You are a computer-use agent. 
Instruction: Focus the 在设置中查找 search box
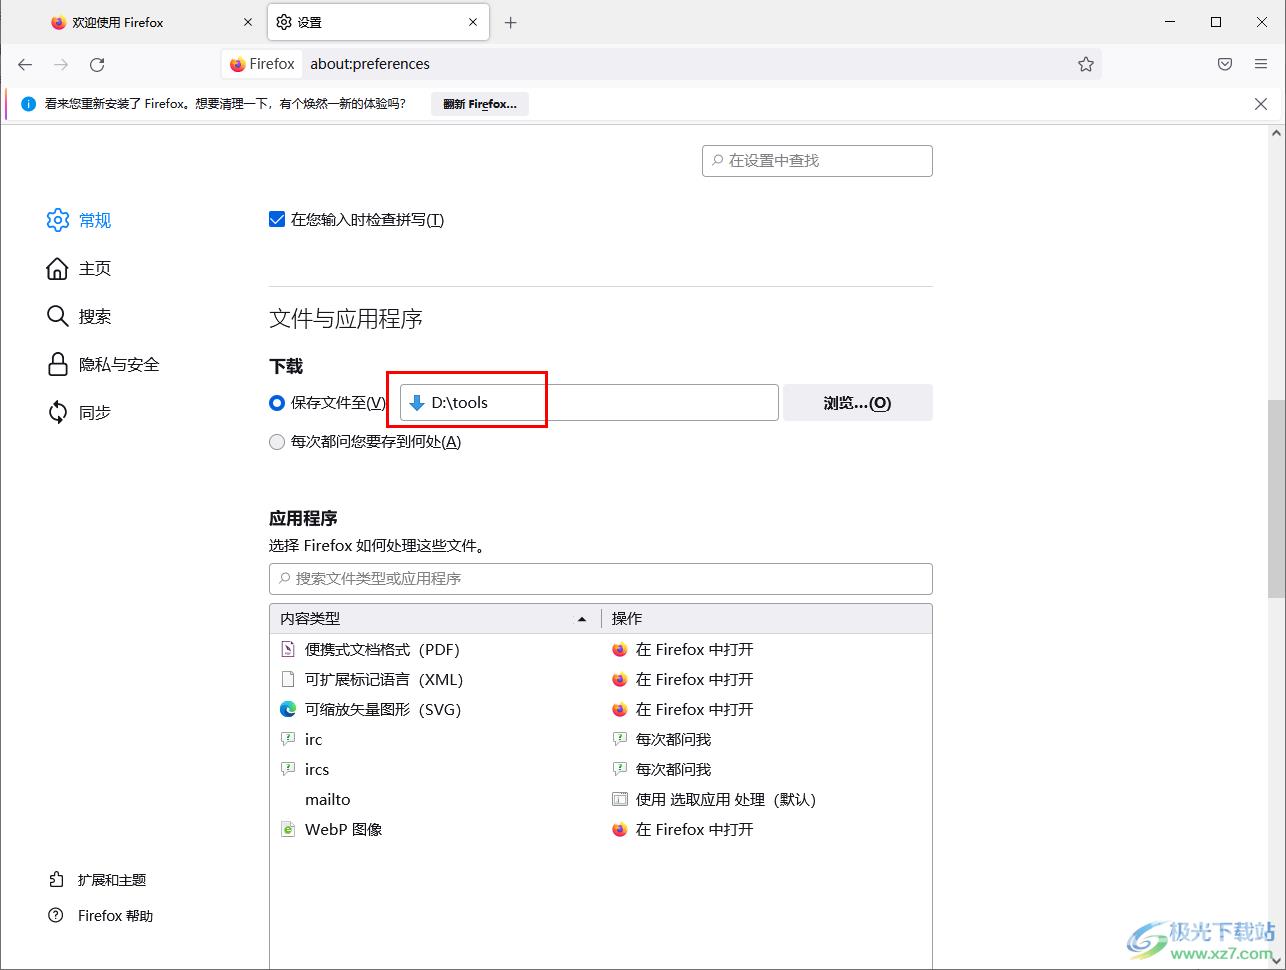[x=817, y=161]
